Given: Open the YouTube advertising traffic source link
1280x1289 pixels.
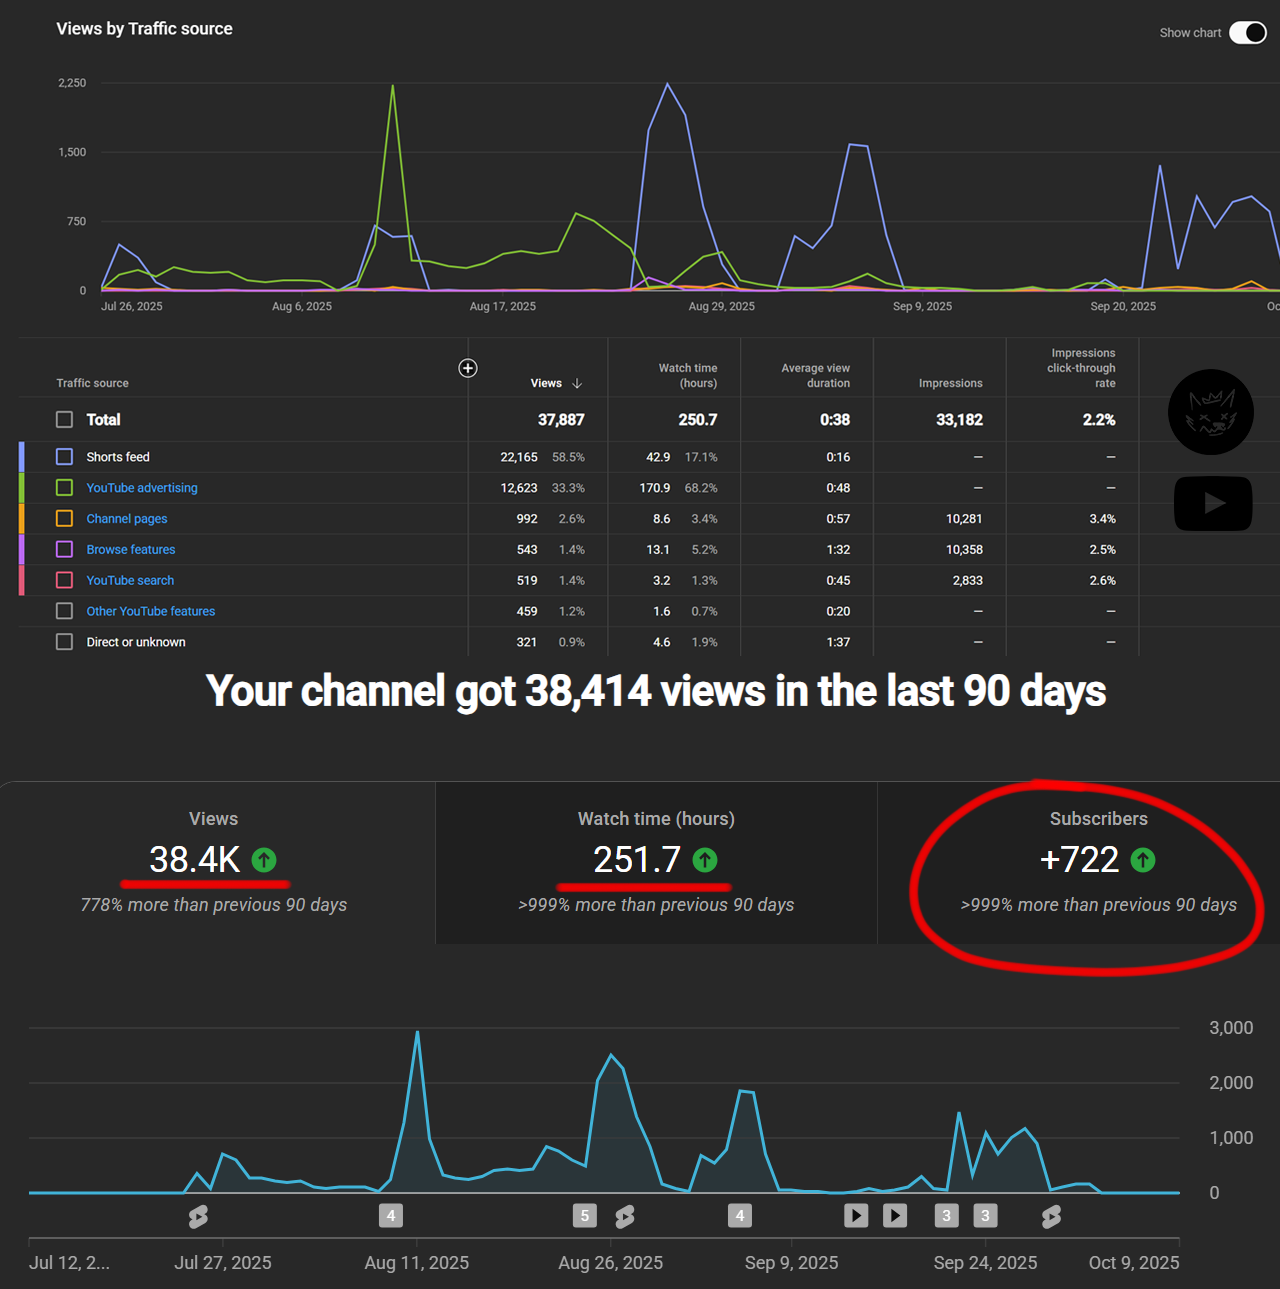Looking at the screenshot, I should (142, 488).
